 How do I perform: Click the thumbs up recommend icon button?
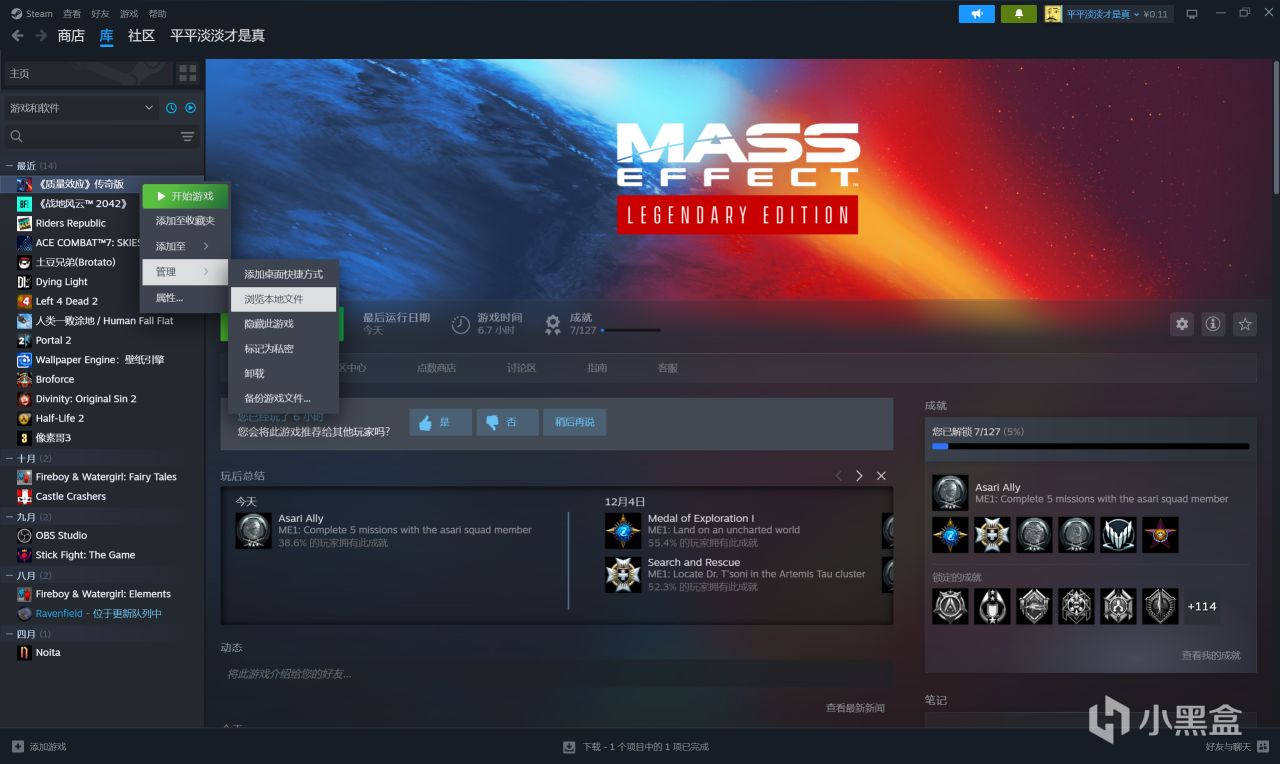pyautogui.click(x=440, y=422)
